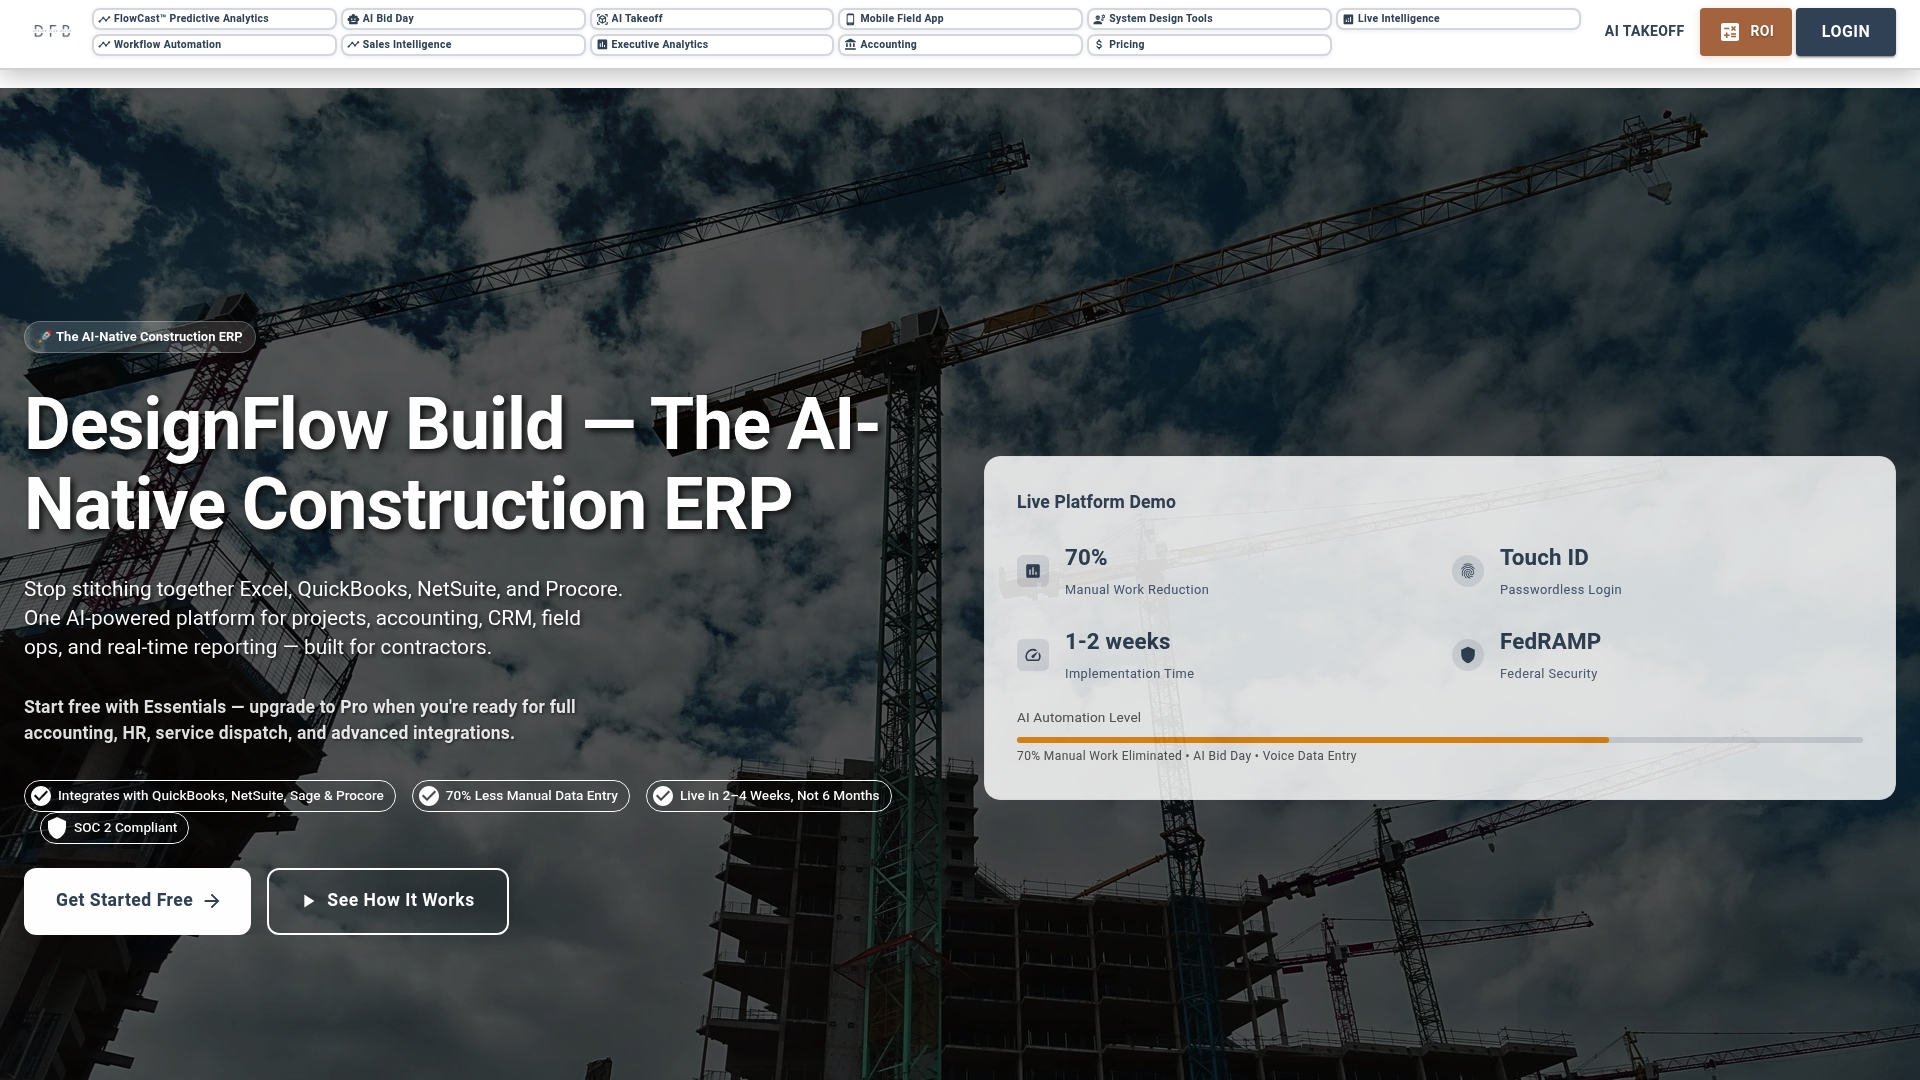Click checkmark icon beside 70% Less Manual Data Entry
The height and width of the screenshot is (1080, 1920).
tap(429, 796)
